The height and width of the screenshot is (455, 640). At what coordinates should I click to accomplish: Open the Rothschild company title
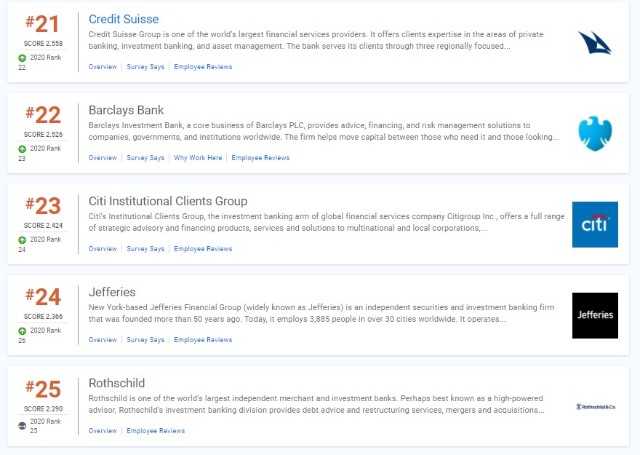118,383
